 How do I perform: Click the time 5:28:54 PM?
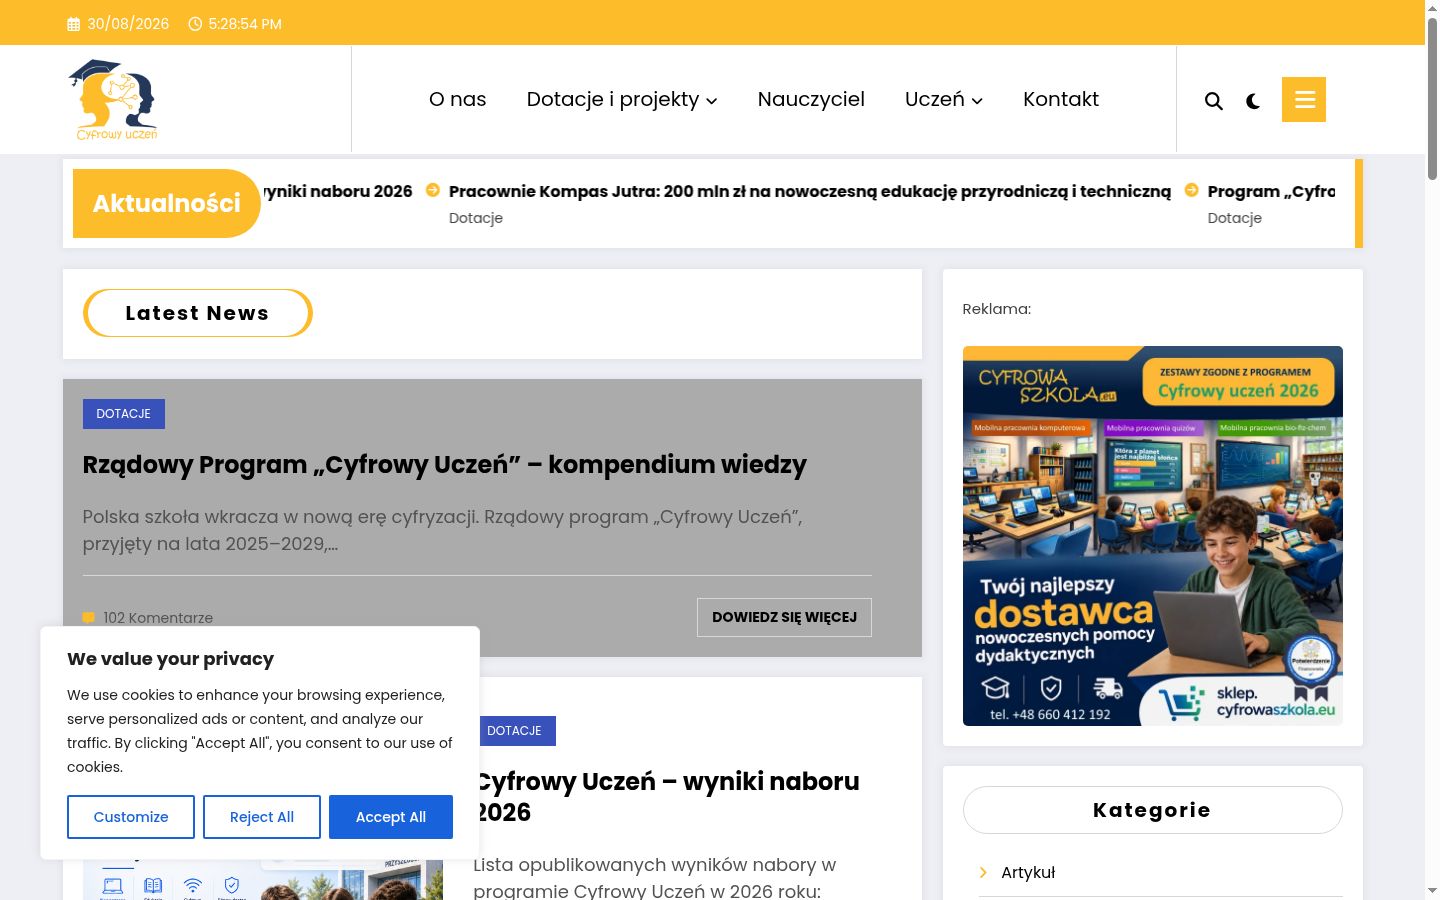point(245,24)
